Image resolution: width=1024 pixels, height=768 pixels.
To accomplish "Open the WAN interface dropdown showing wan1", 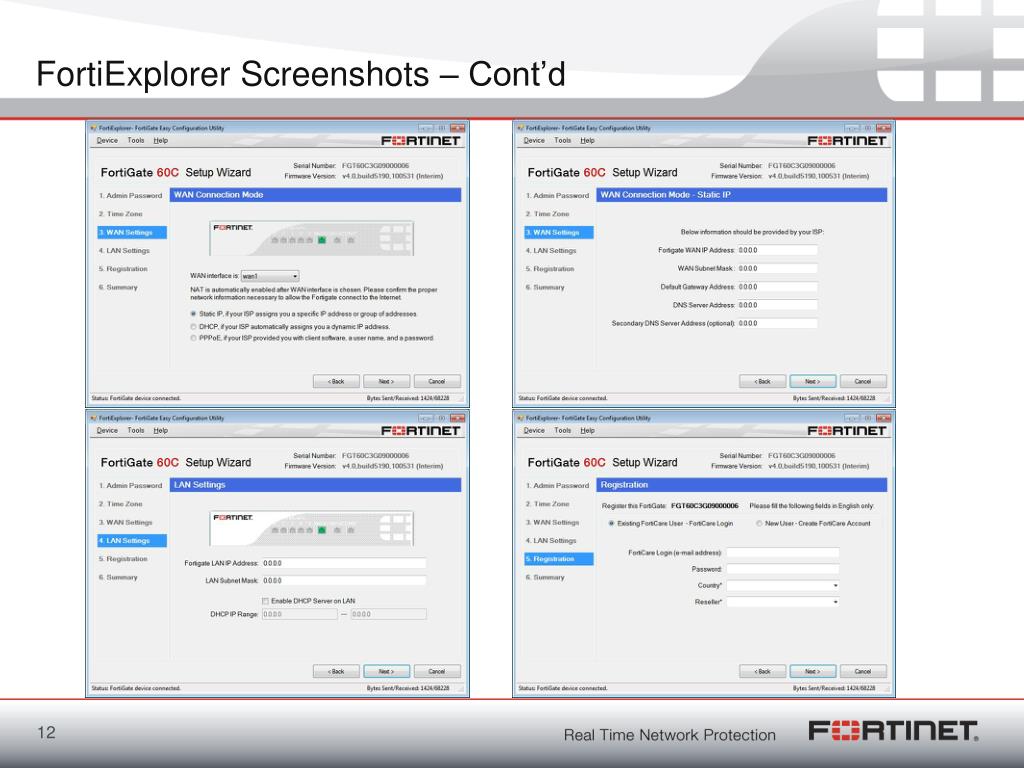I will tap(270, 276).
